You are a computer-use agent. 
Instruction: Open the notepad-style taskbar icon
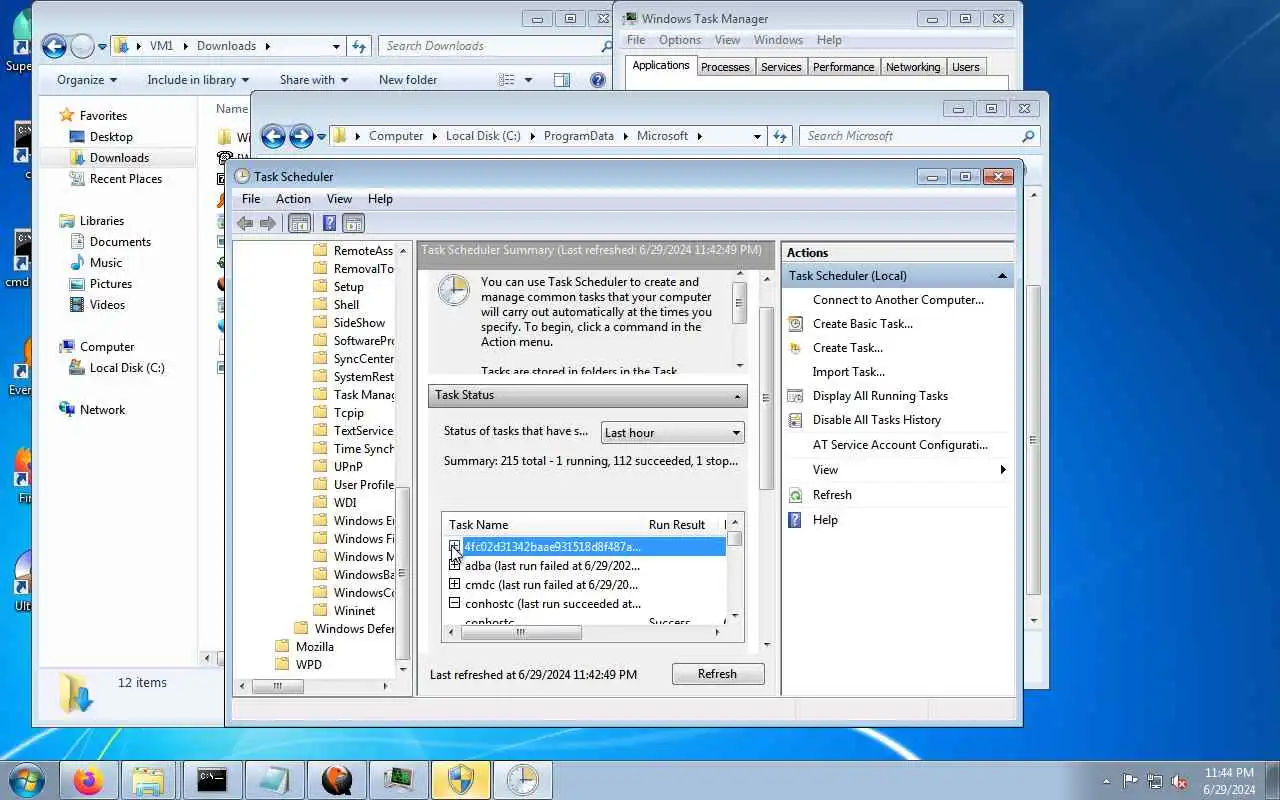[x=273, y=780]
